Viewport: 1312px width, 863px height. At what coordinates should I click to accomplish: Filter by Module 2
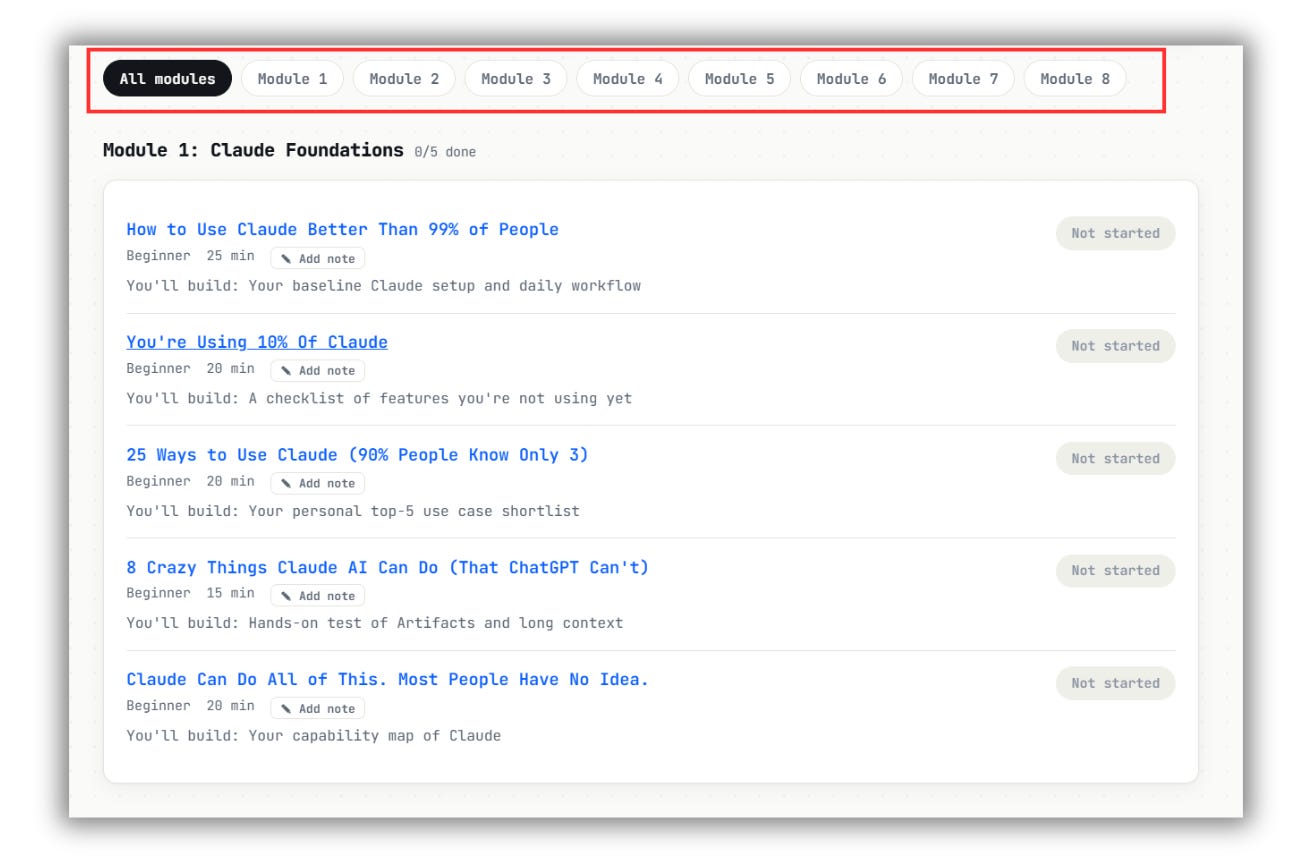coord(404,79)
